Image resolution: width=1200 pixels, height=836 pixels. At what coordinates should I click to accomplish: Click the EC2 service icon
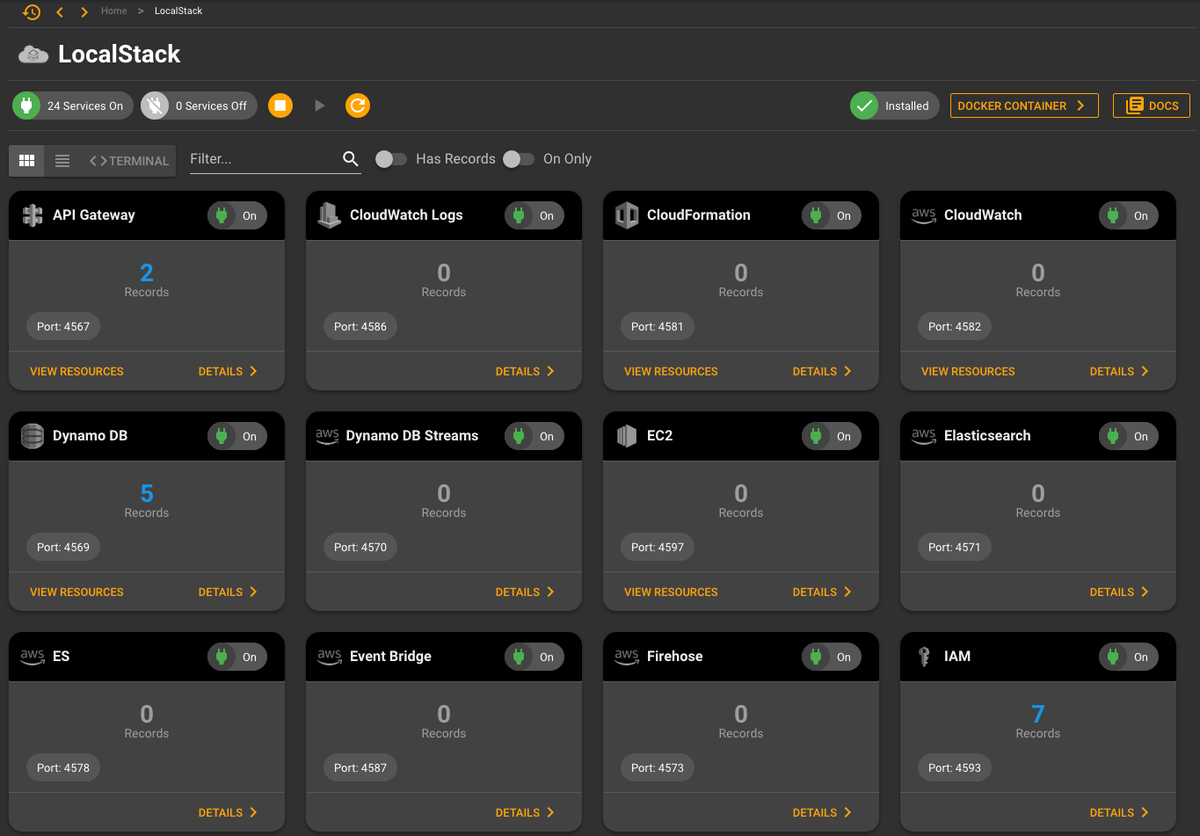pos(627,436)
